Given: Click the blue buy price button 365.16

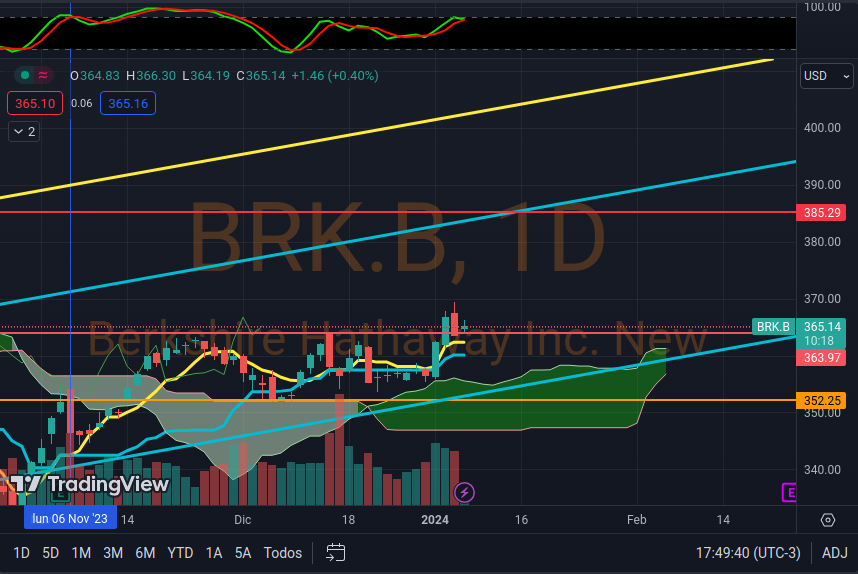Looking at the screenshot, I should 128,103.
